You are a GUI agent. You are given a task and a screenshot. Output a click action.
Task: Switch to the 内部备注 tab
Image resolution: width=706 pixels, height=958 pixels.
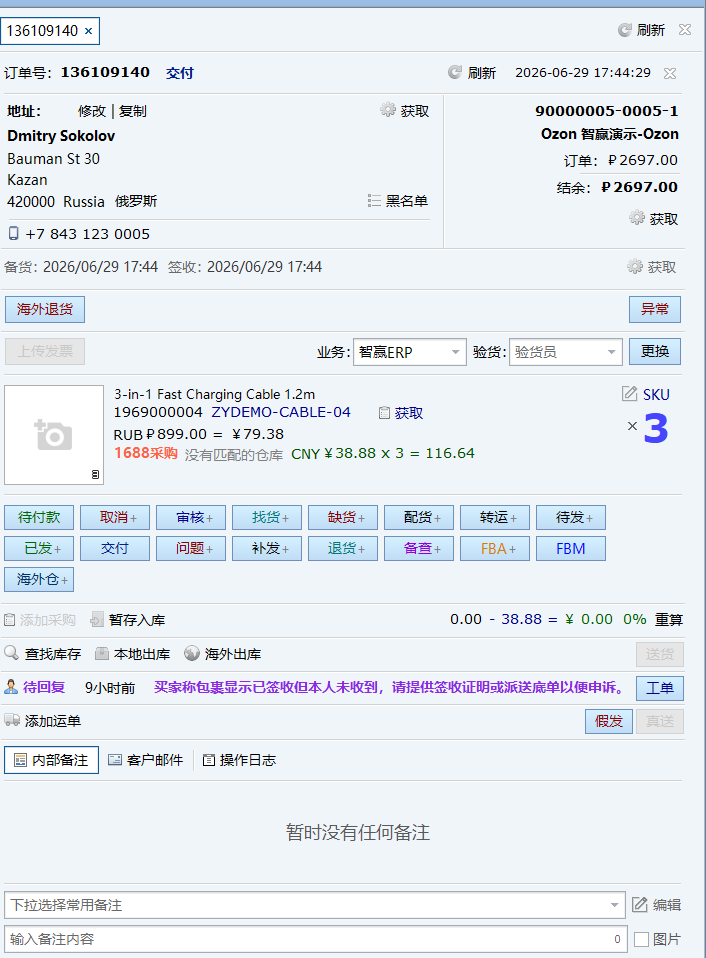(51, 760)
